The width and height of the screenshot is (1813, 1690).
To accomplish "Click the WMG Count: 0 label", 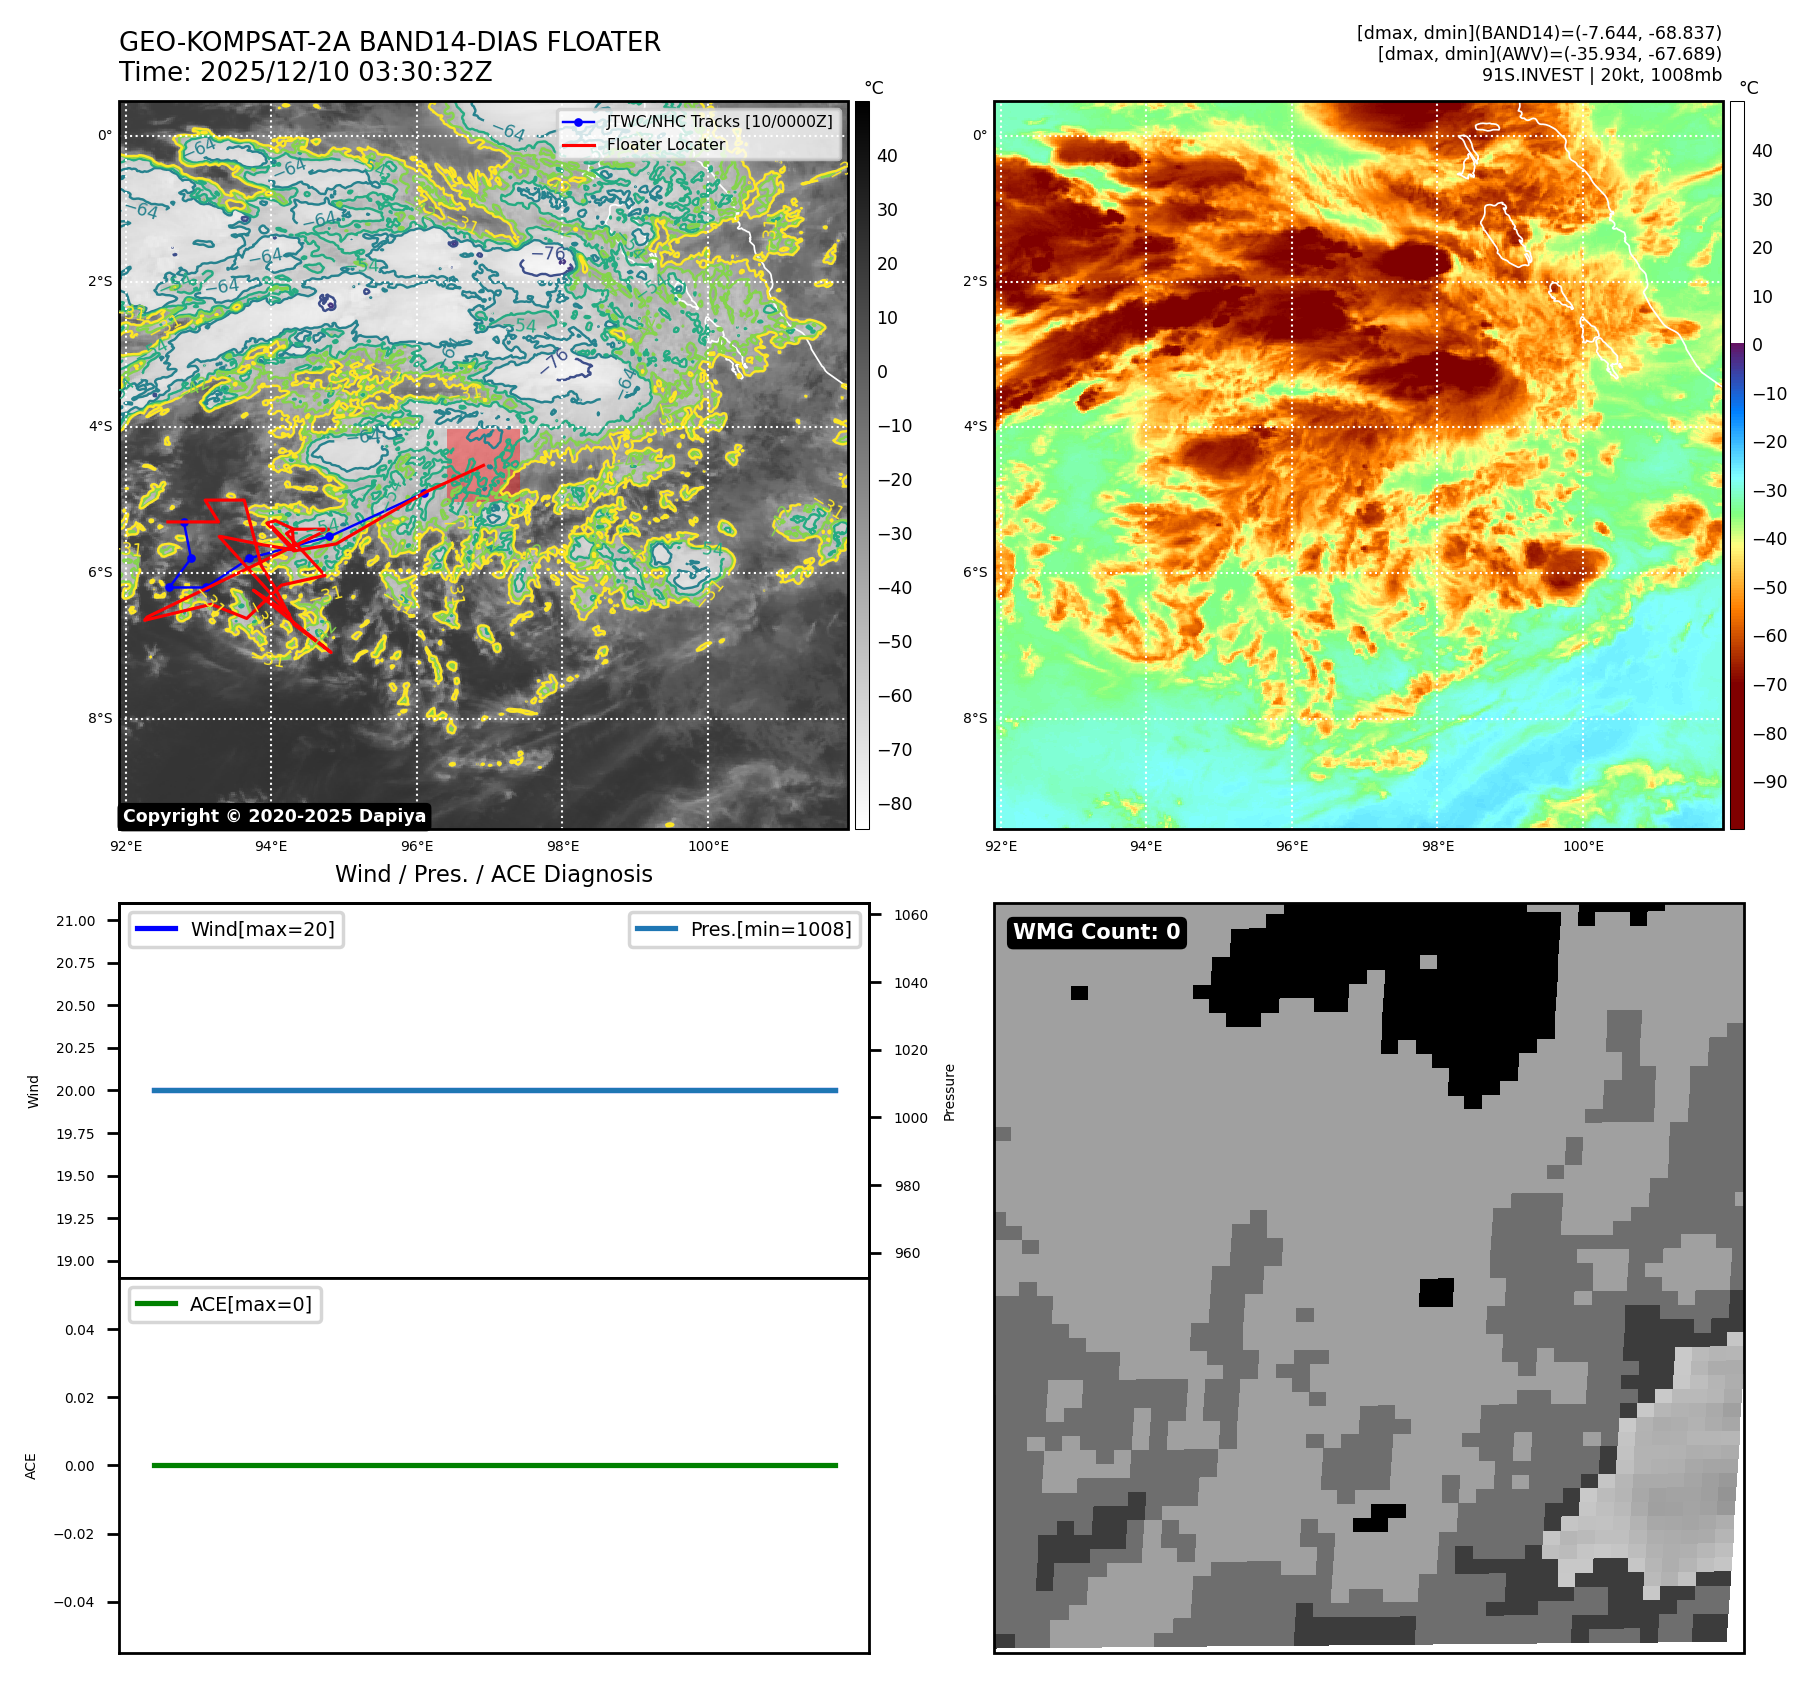I will point(1096,932).
